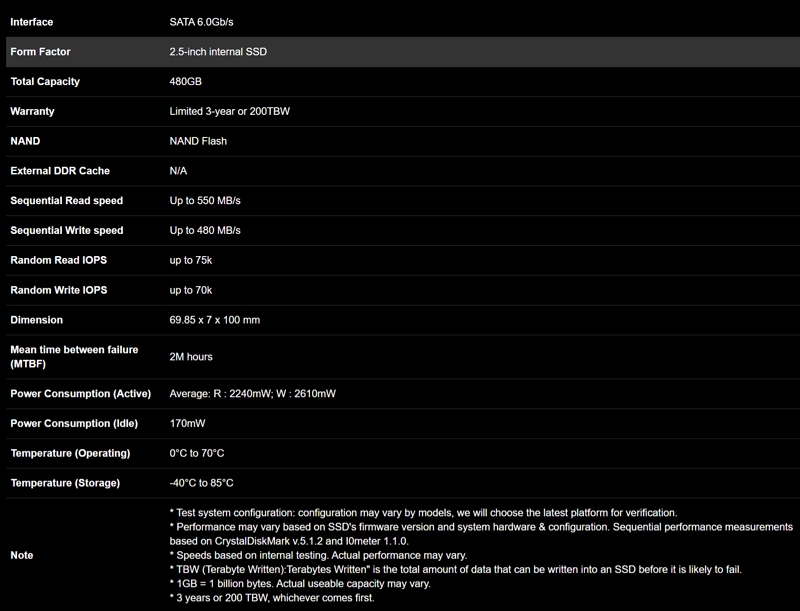Click the 170mW idle power value

(x=187, y=424)
